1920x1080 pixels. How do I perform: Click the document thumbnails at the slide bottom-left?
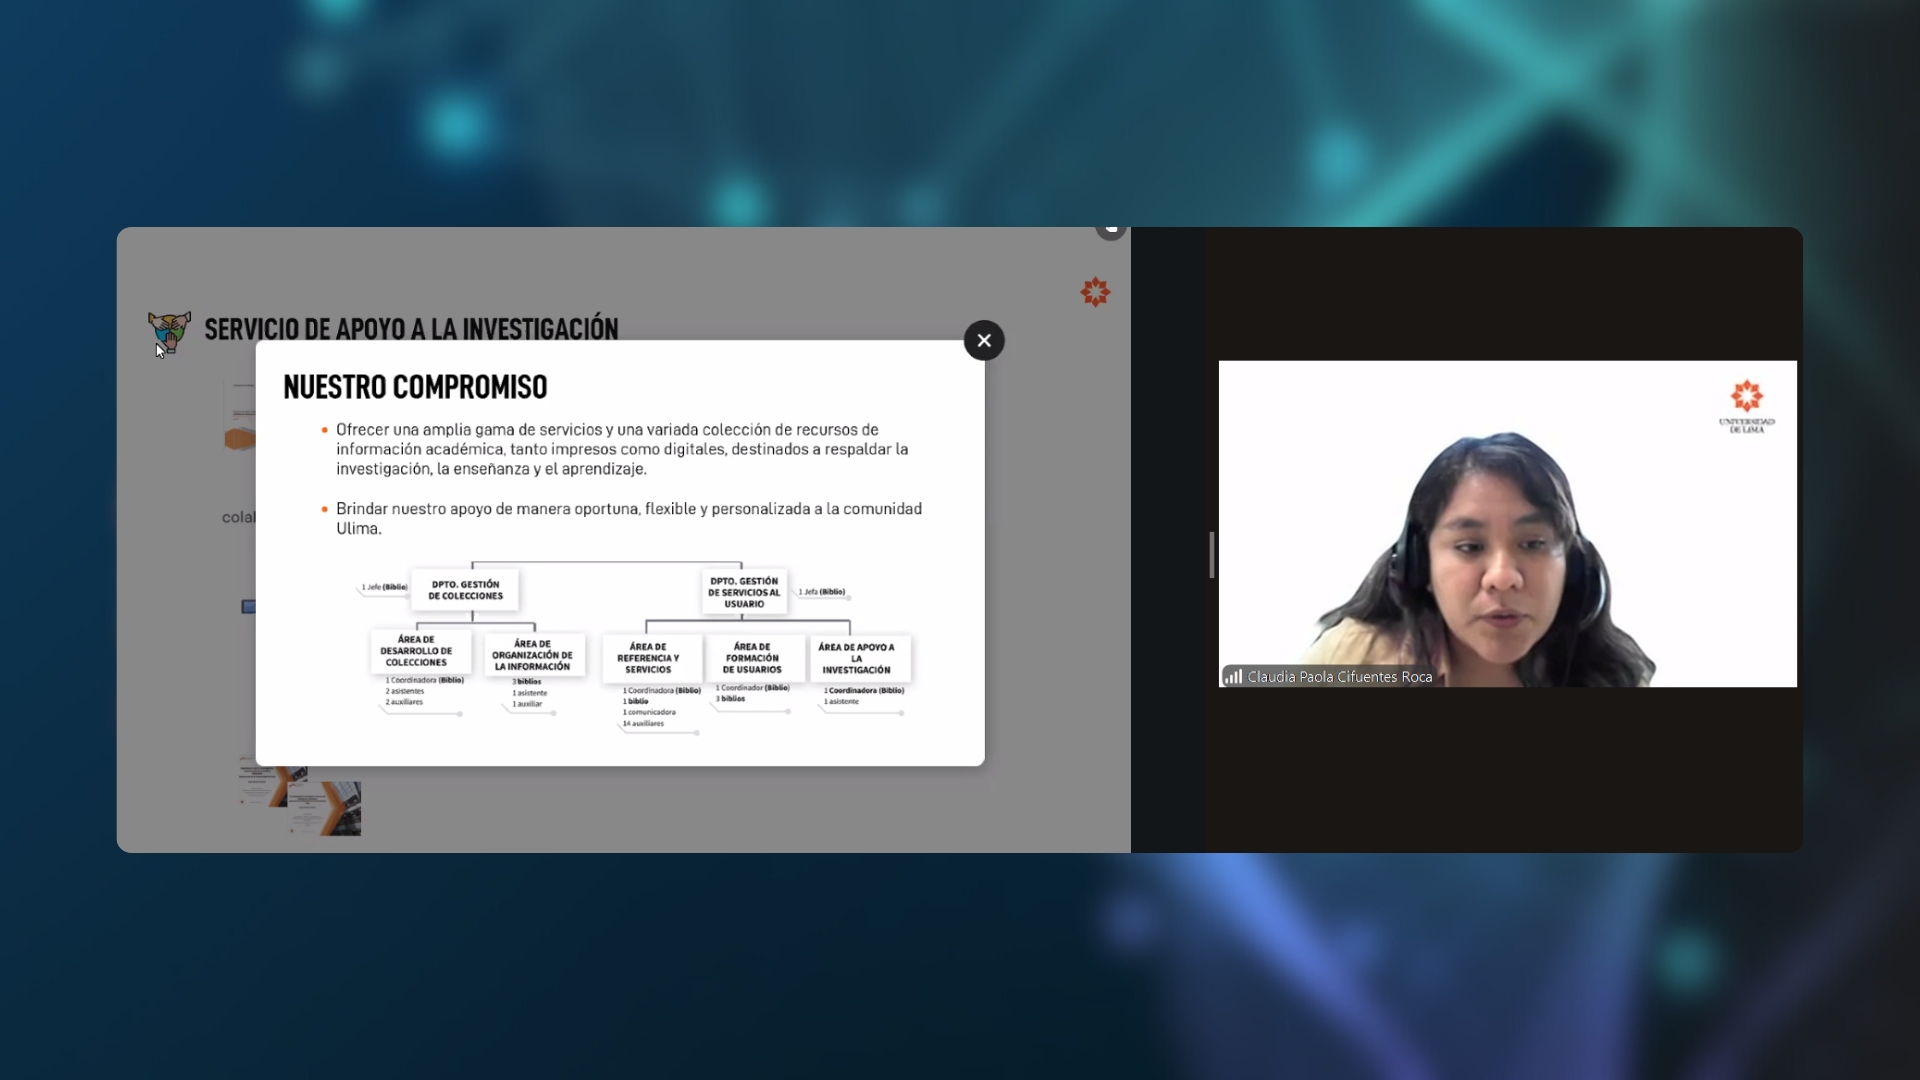pyautogui.click(x=300, y=800)
